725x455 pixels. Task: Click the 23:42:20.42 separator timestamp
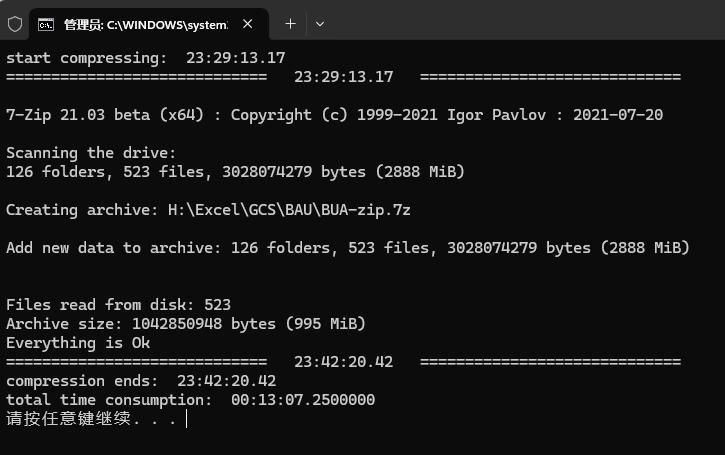344,362
